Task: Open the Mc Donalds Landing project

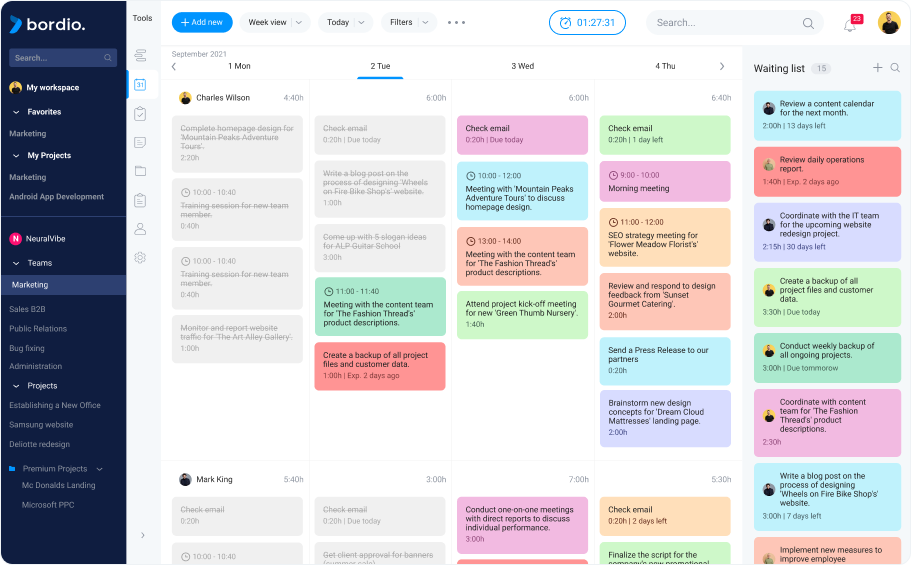Action: pyautogui.click(x=58, y=485)
